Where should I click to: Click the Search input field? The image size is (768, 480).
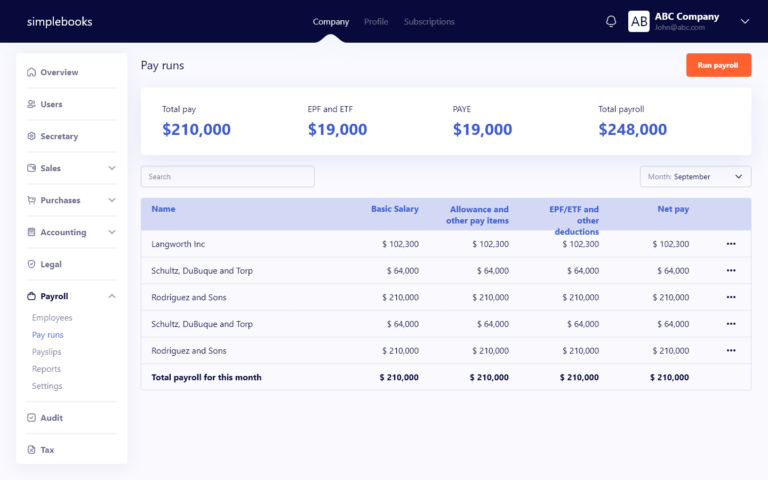pos(227,177)
